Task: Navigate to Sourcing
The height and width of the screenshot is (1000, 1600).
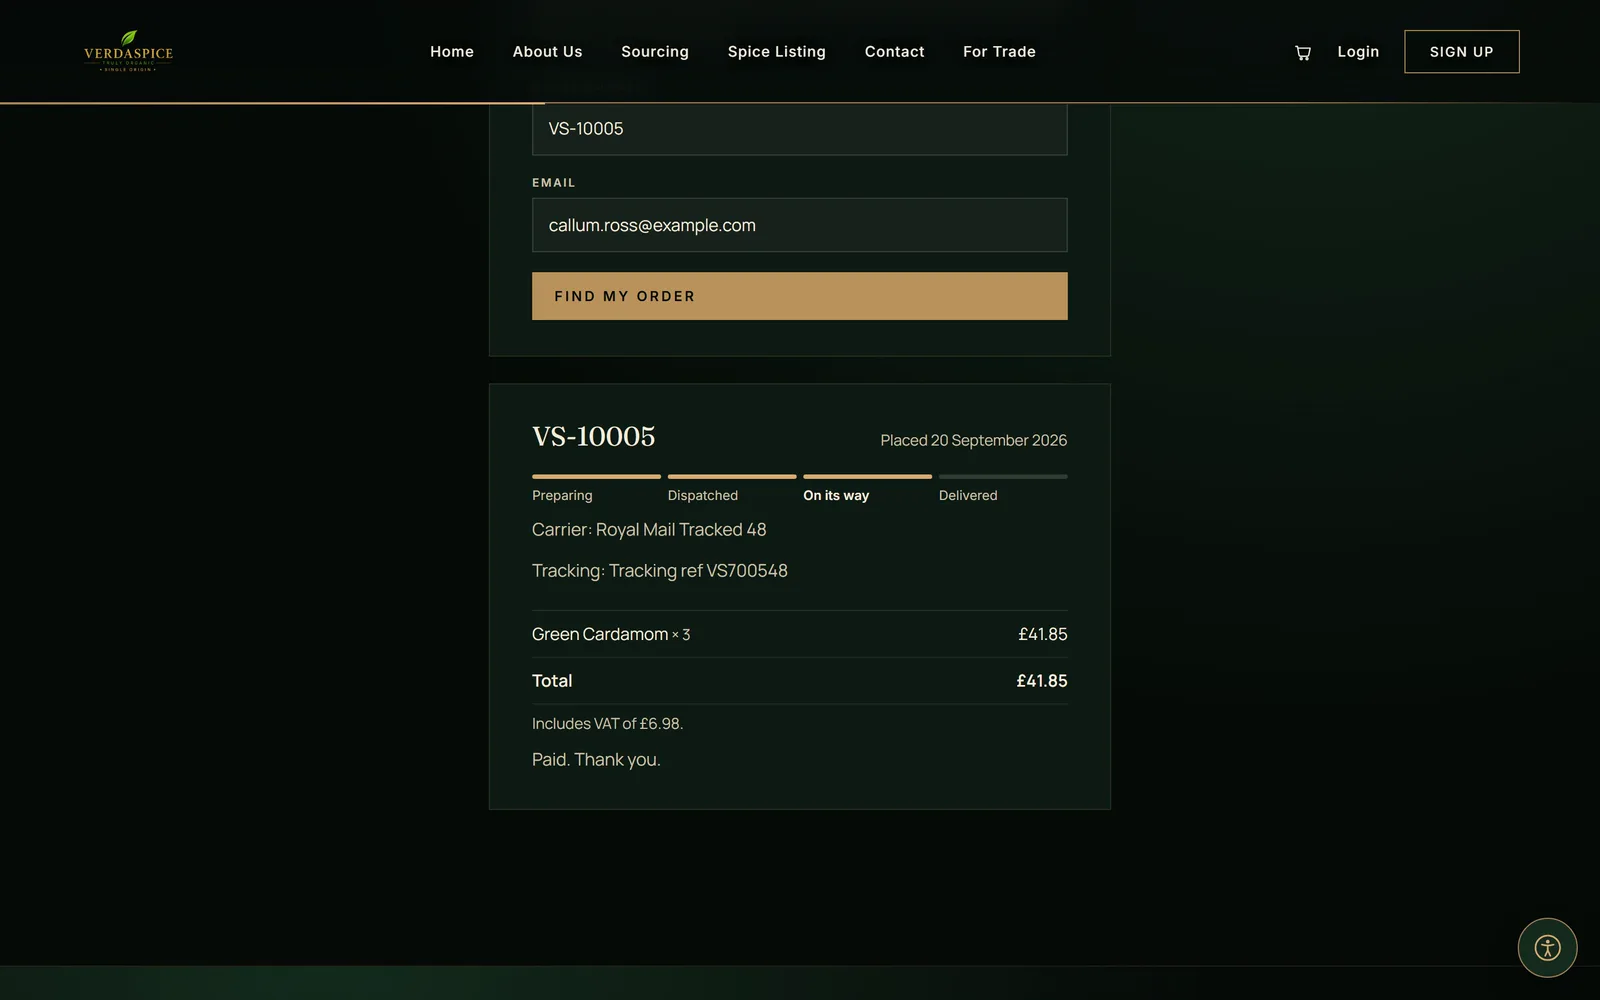Action: click(x=655, y=52)
